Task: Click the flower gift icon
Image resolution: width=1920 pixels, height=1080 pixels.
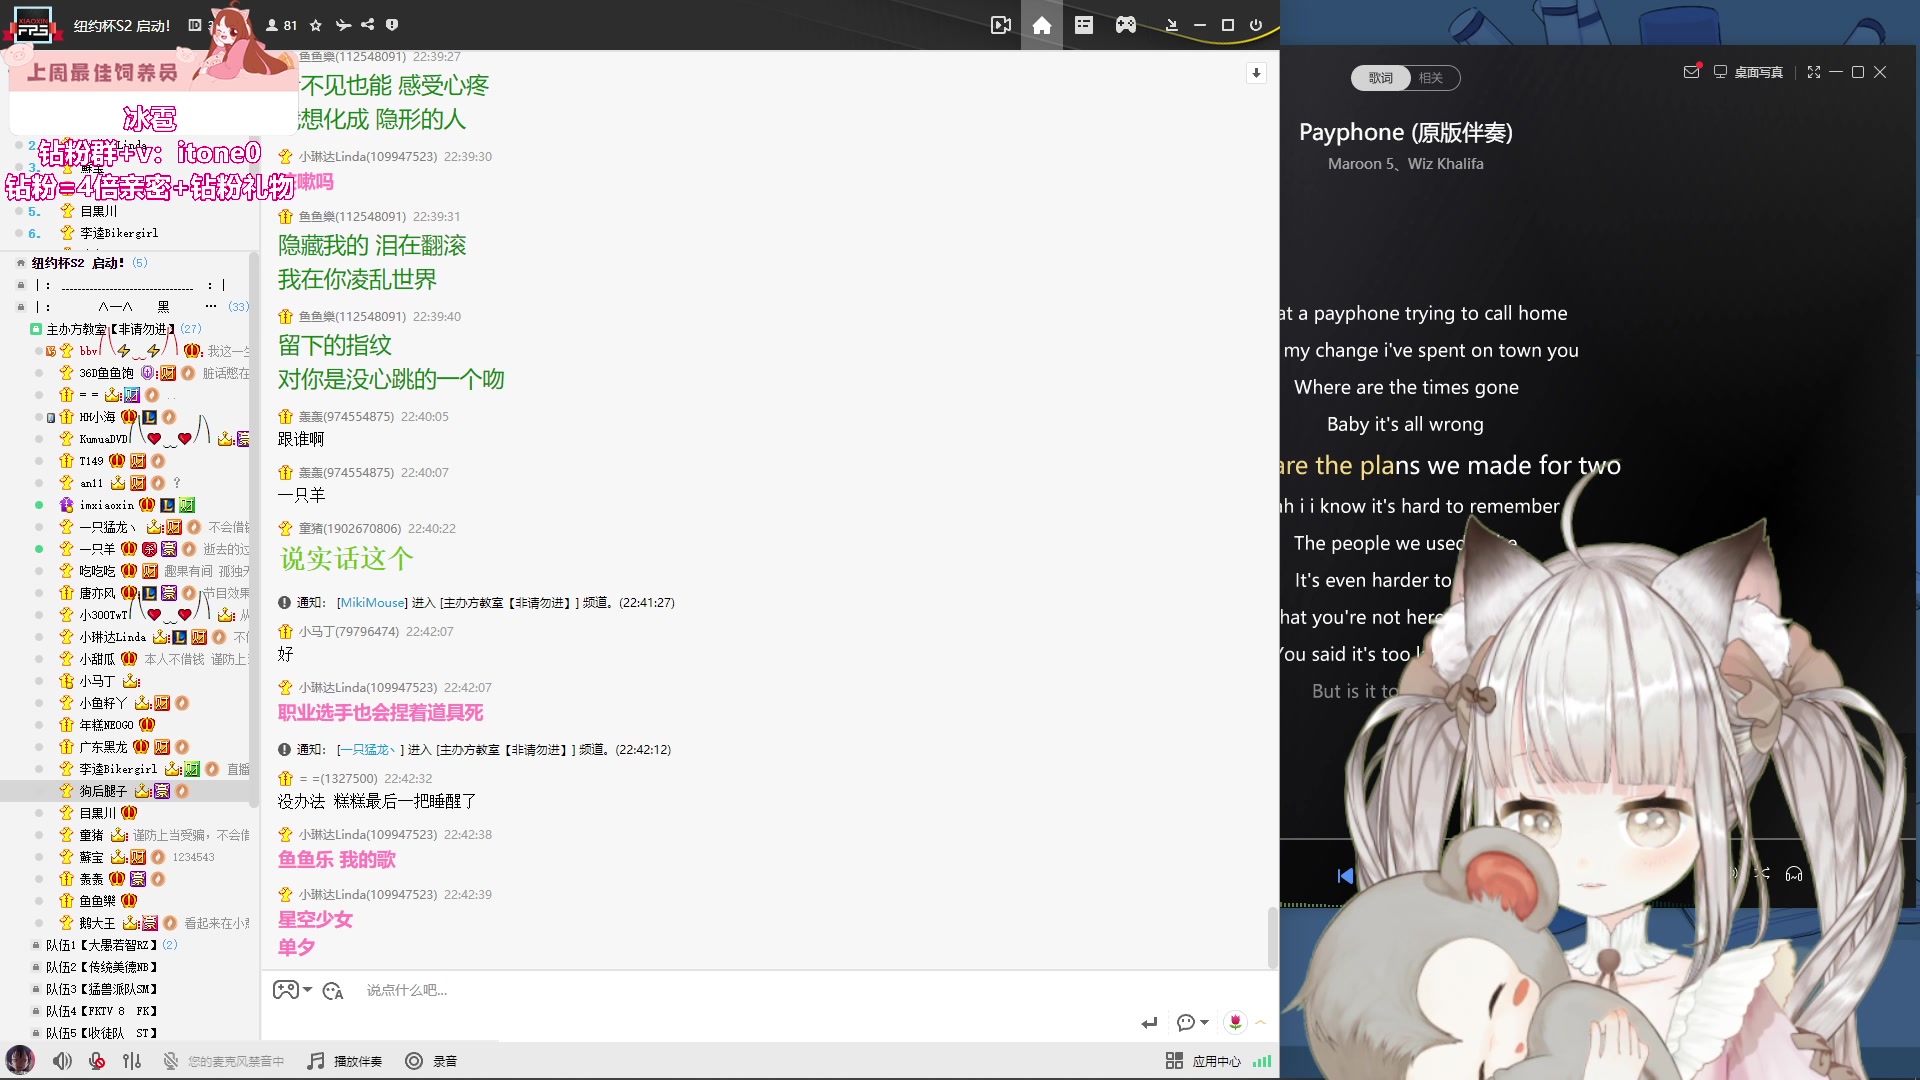Action: click(1235, 1022)
